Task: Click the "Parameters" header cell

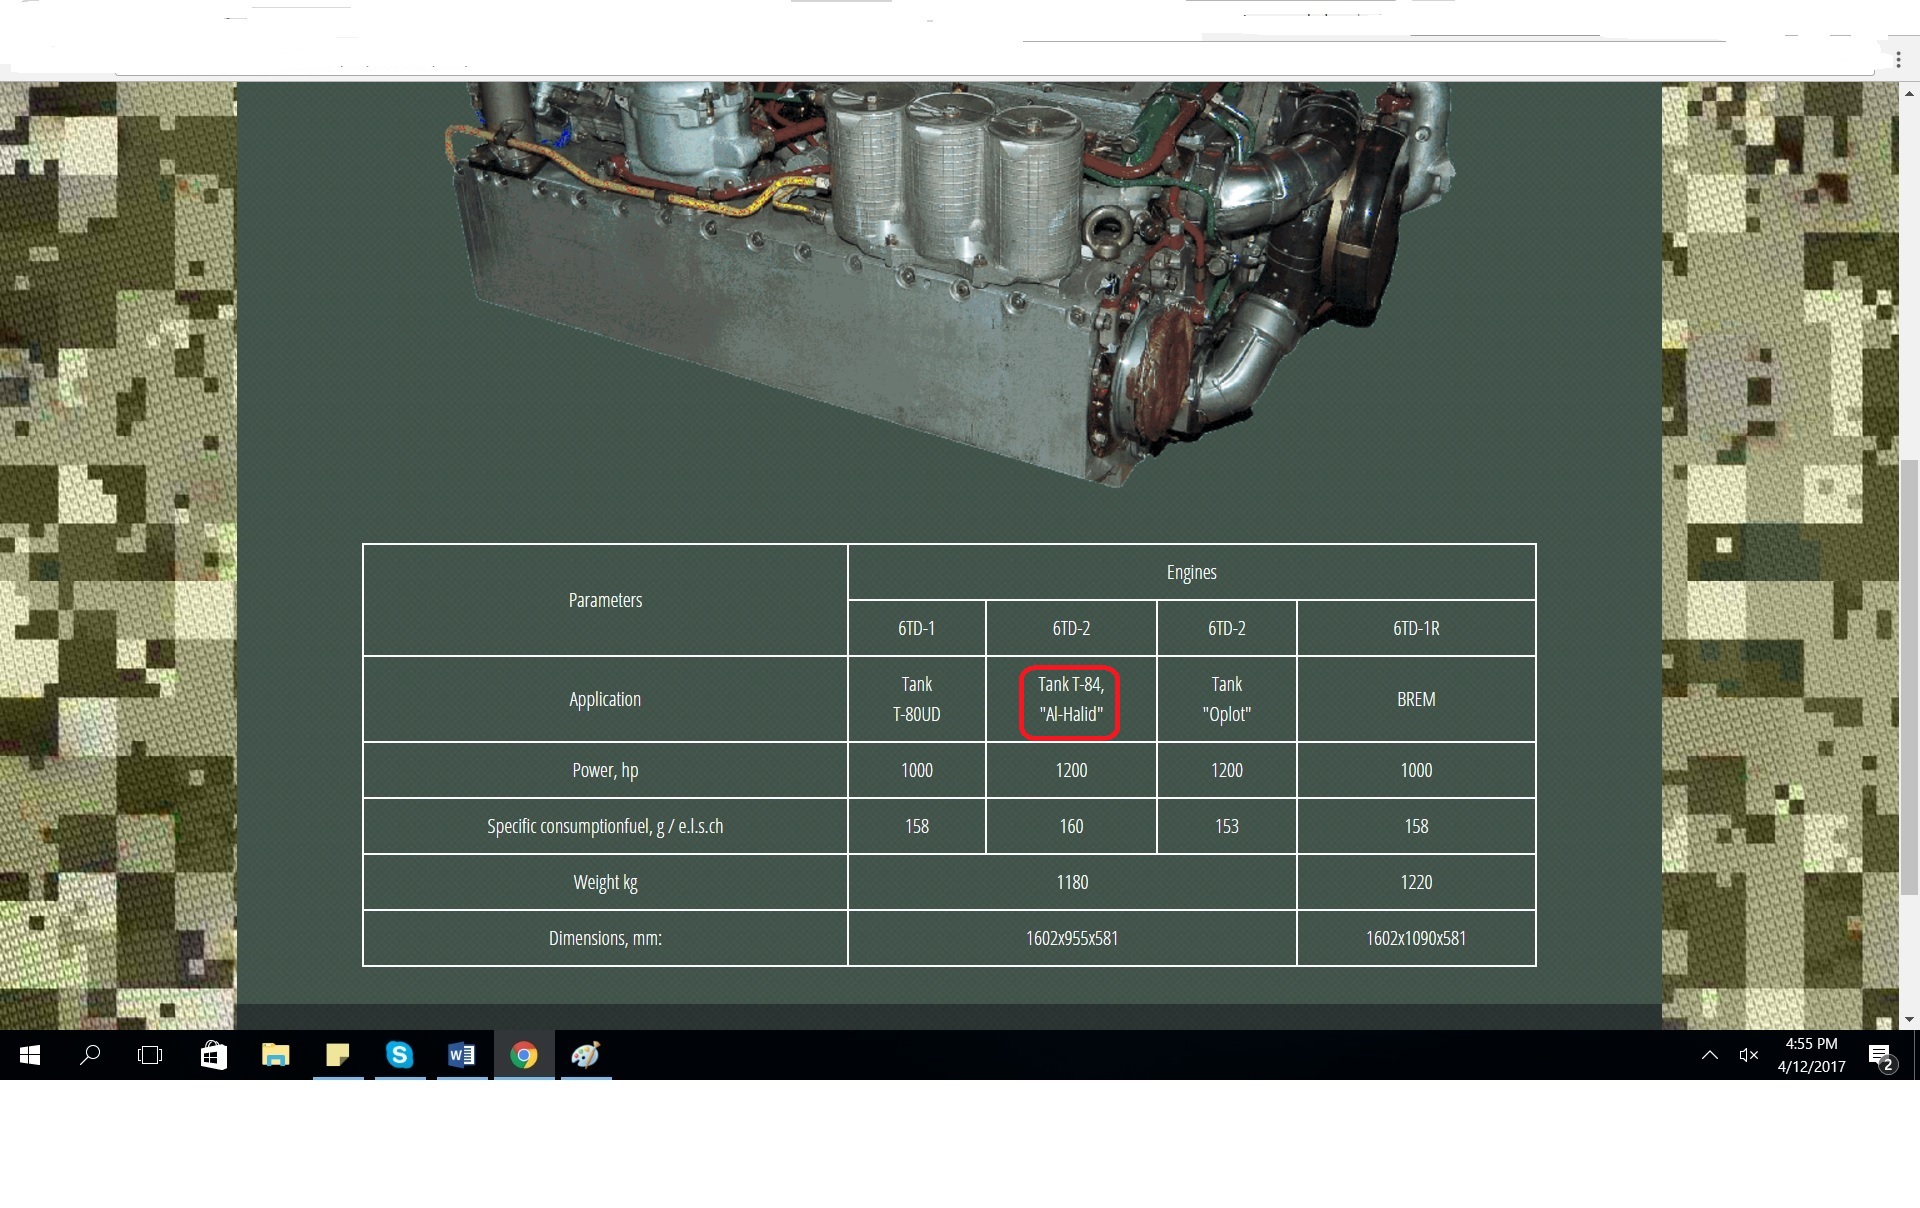Action: click(605, 600)
